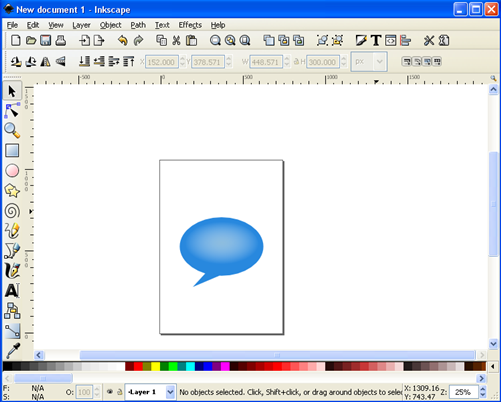
Task: Open an existing file
Action: click(x=31, y=41)
